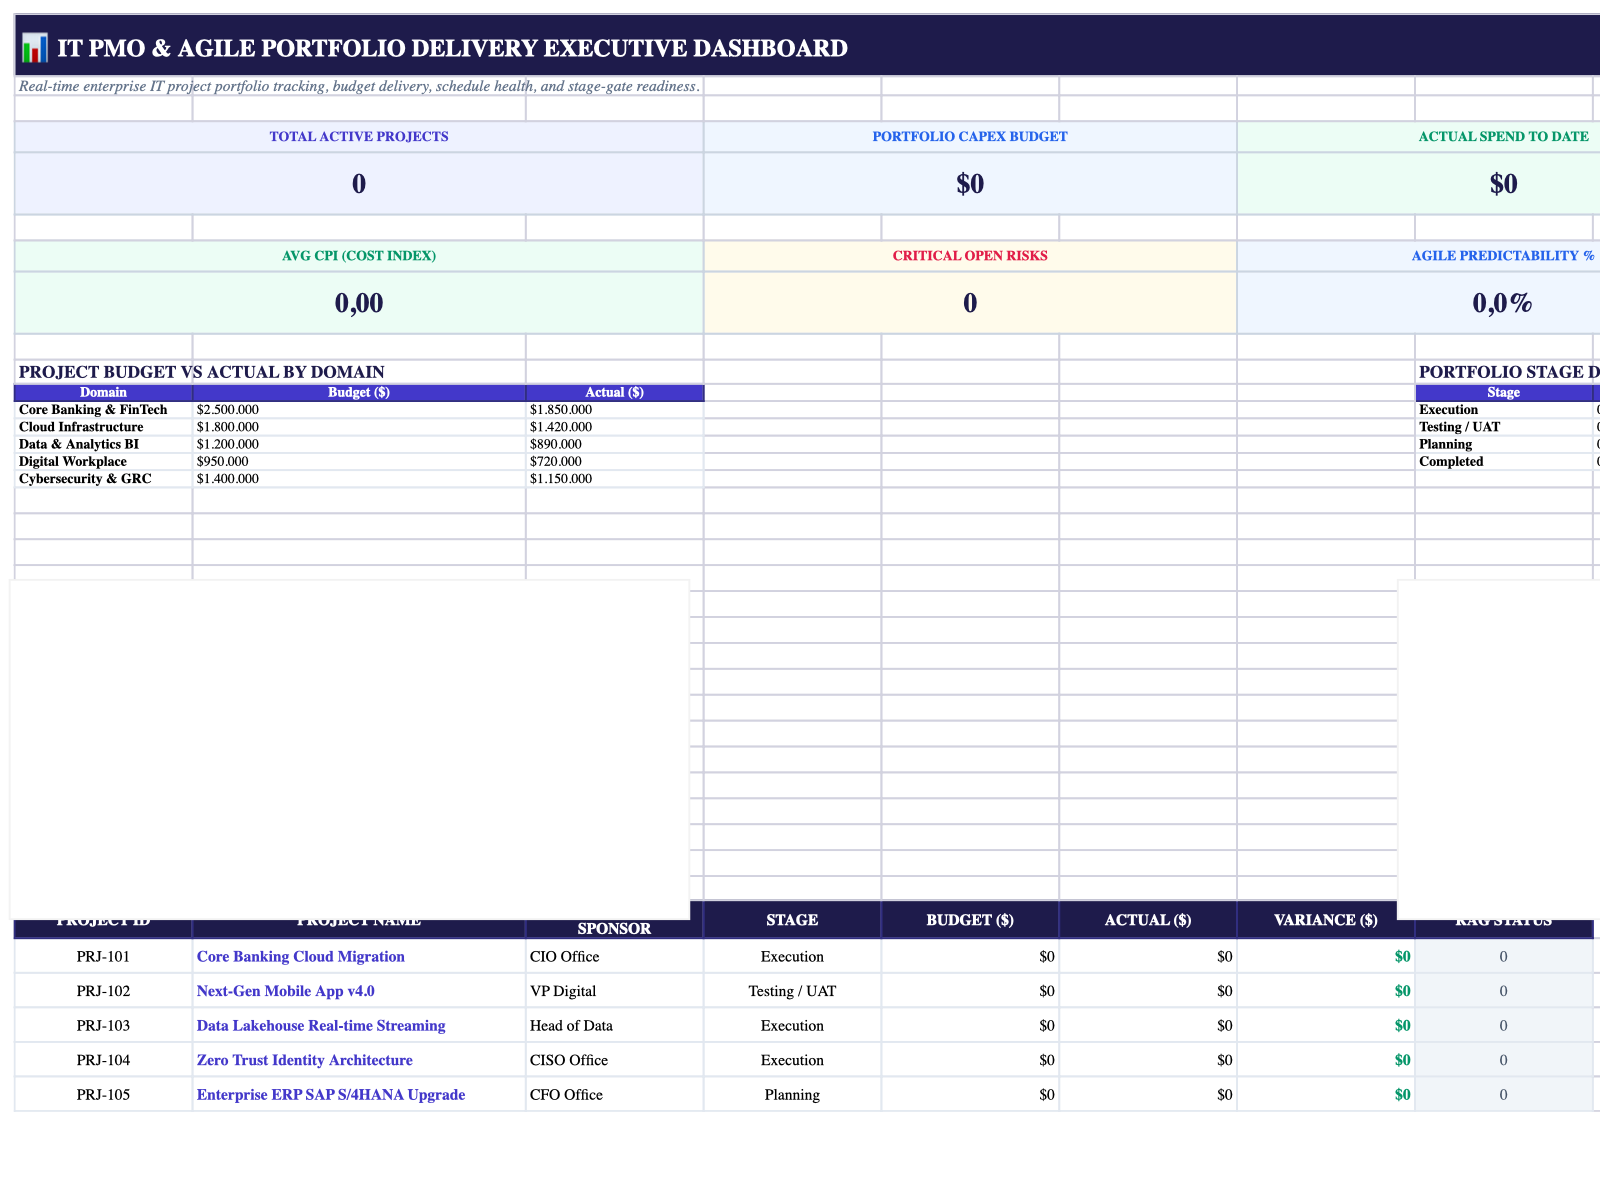Select the 0,0% agile predictability value
The width and height of the screenshot is (1600, 1193).
(1503, 303)
